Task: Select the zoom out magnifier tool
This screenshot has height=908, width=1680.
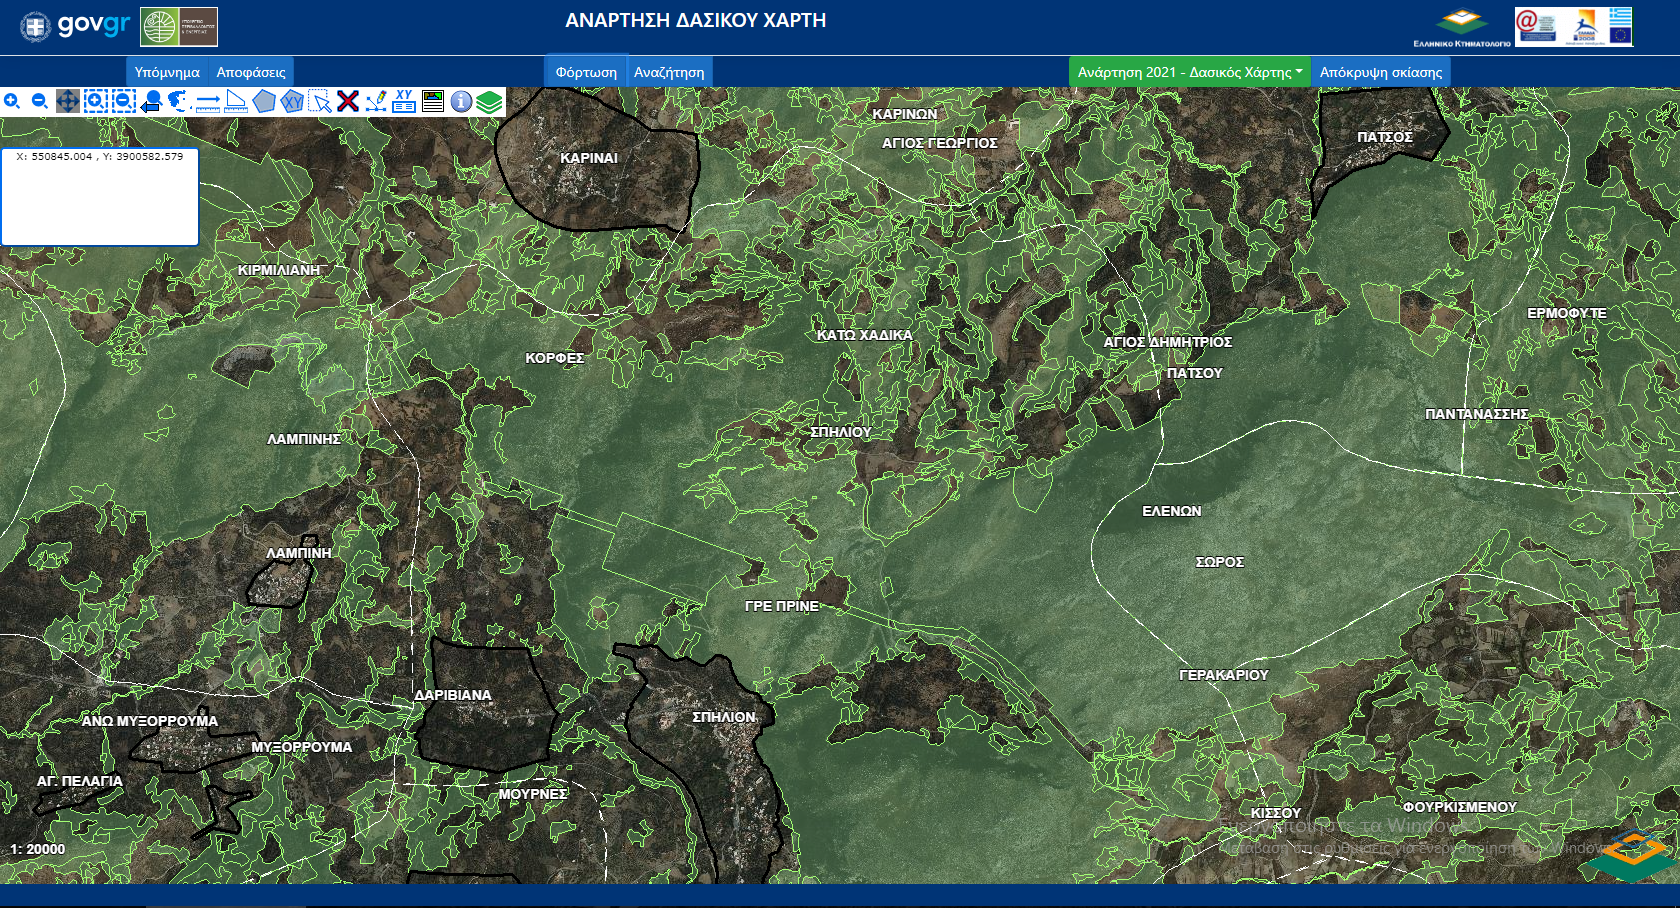Action: pos(40,101)
